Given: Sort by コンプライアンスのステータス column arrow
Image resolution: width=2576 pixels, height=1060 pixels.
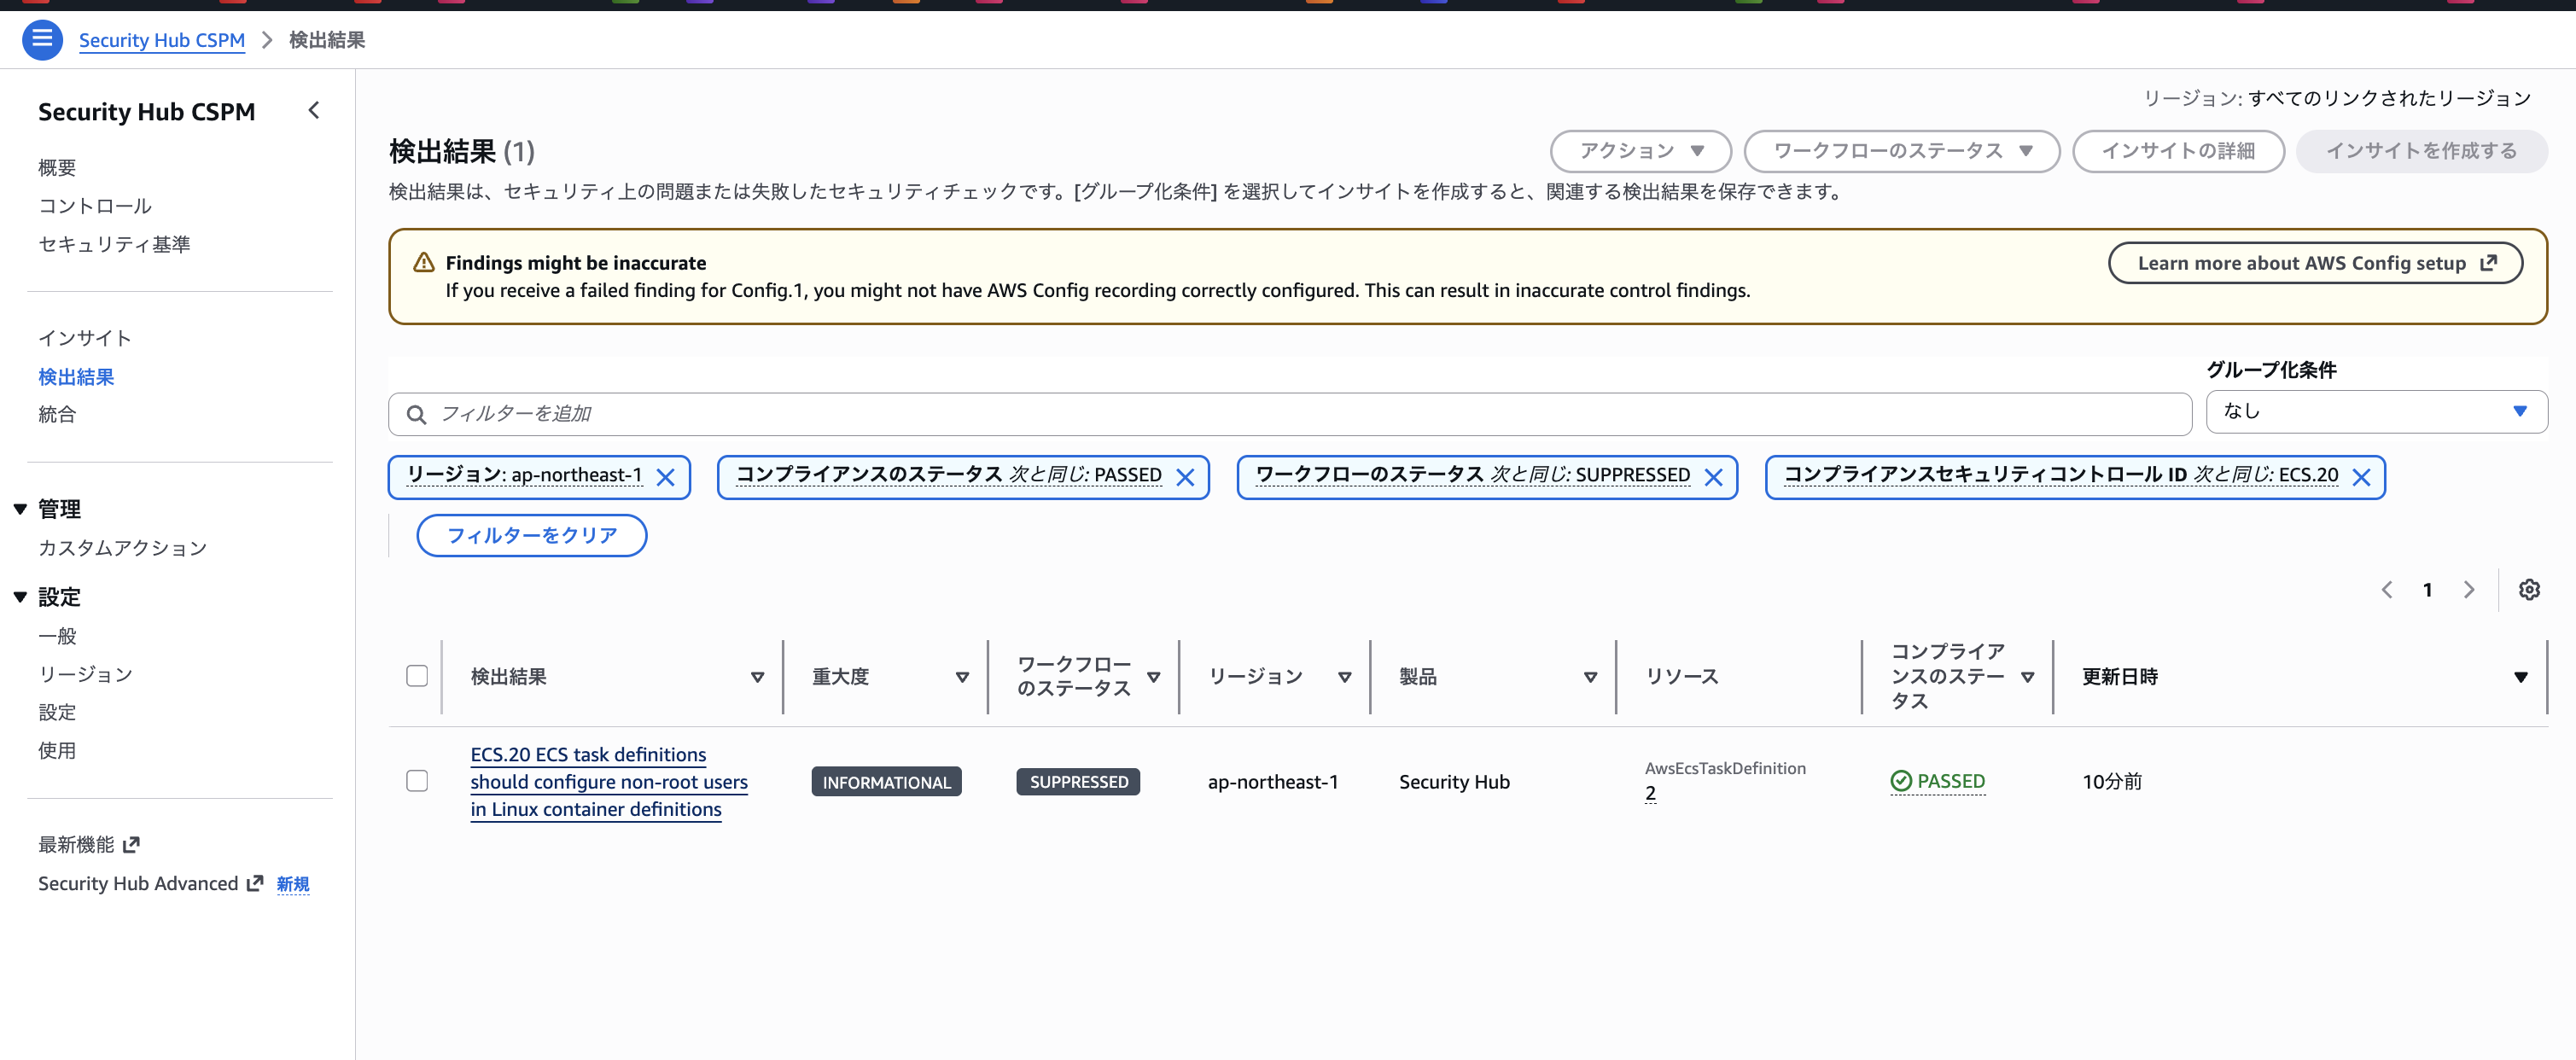Looking at the screenshot, I should coord(2027,677).
